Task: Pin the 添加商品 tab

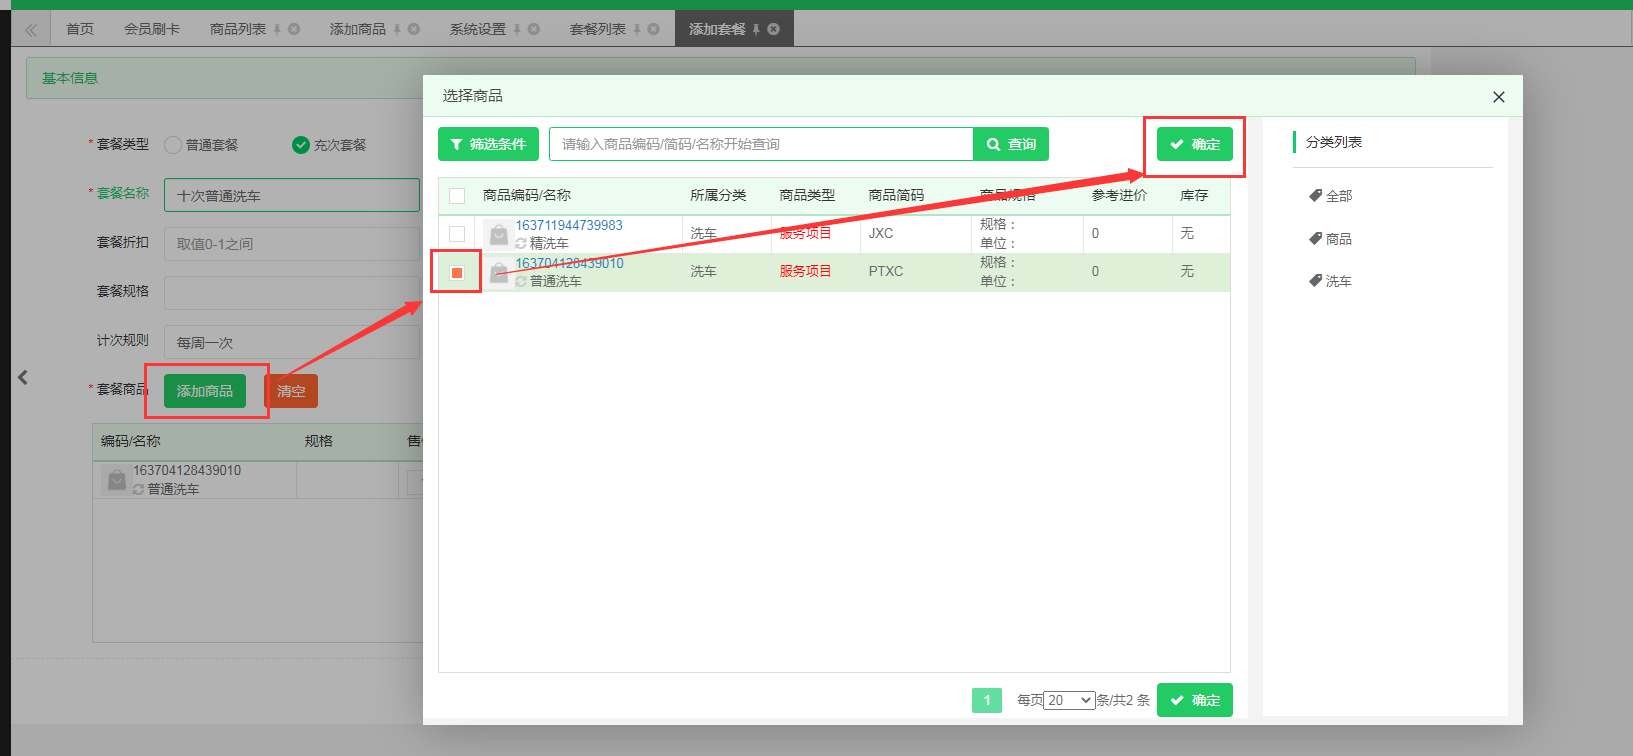Action: [x=397, y=30]
